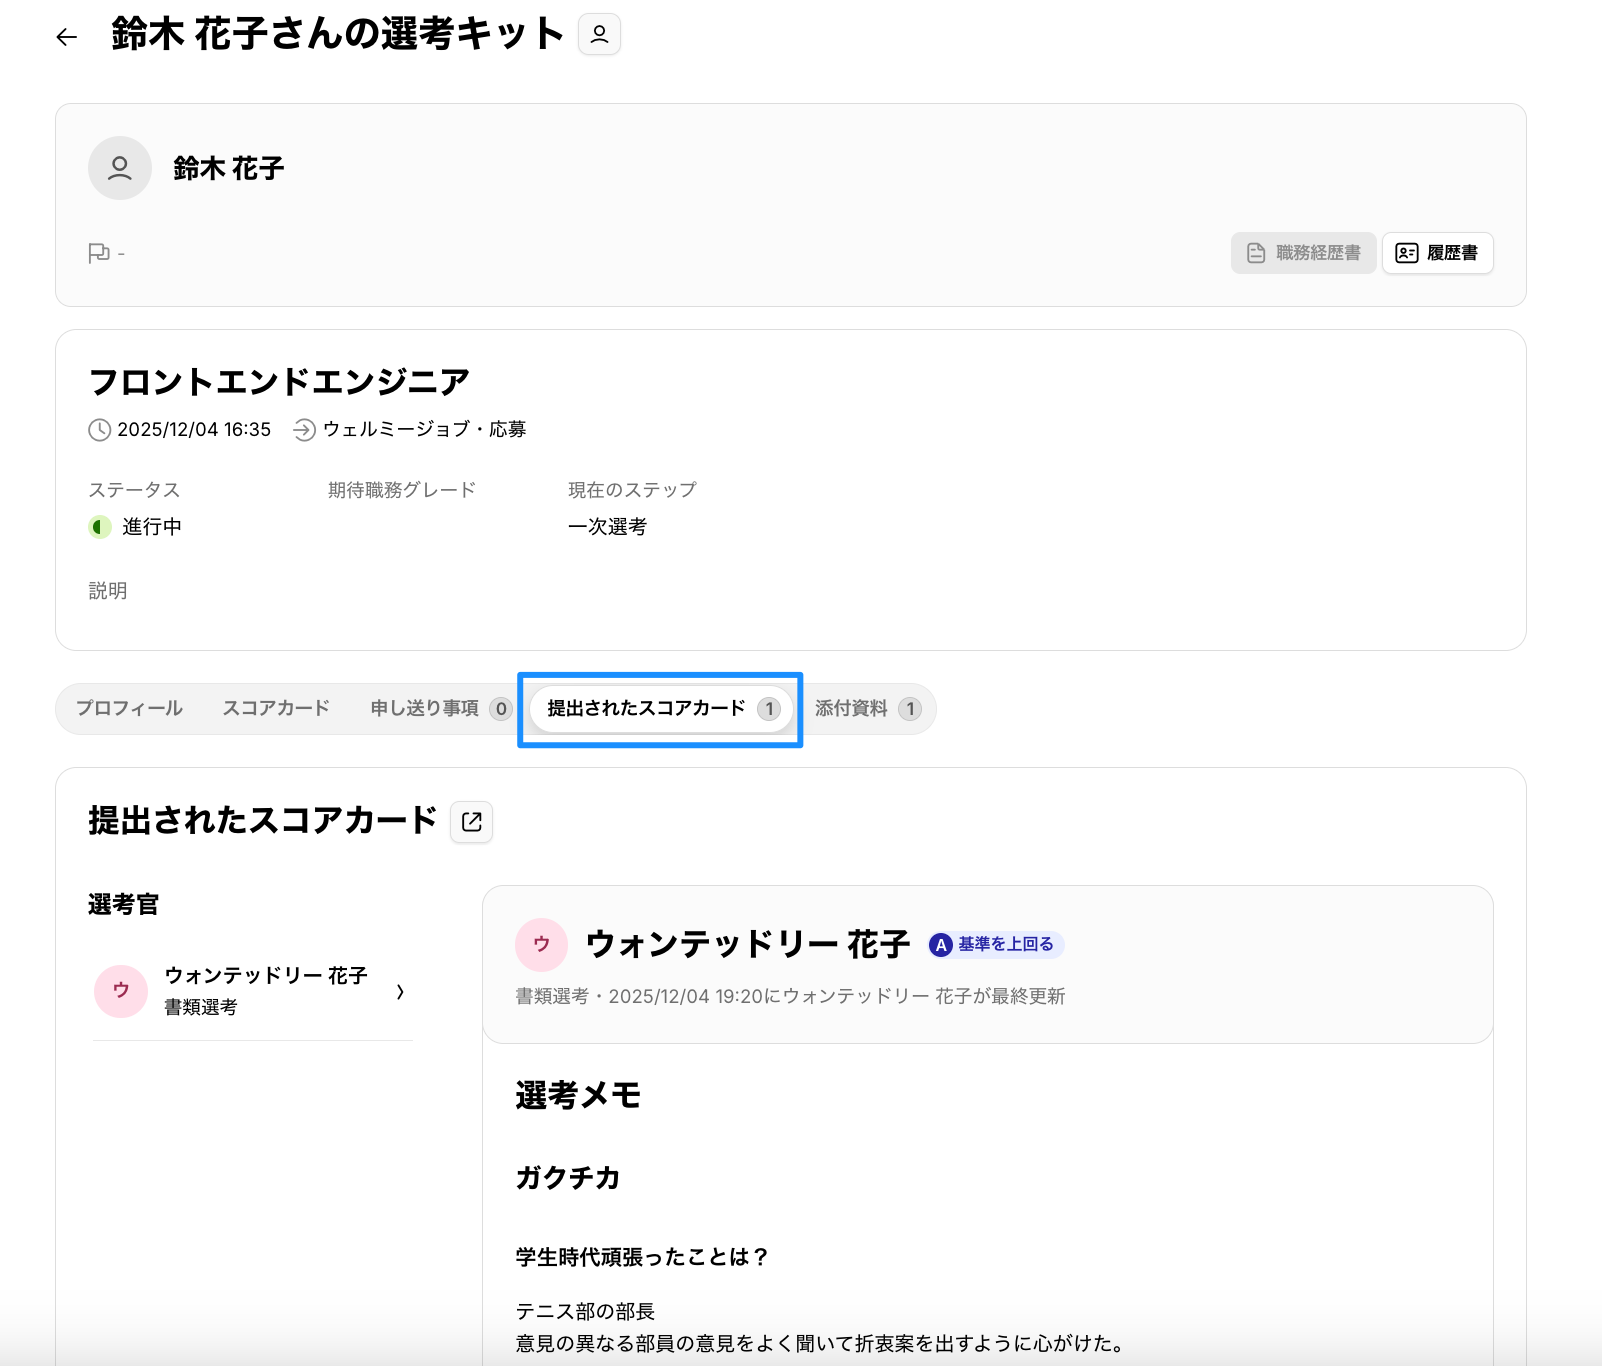Click the pink ウ avatar in scorecard header
This screenshot has width=1602, height=1366.
[541, 945]
